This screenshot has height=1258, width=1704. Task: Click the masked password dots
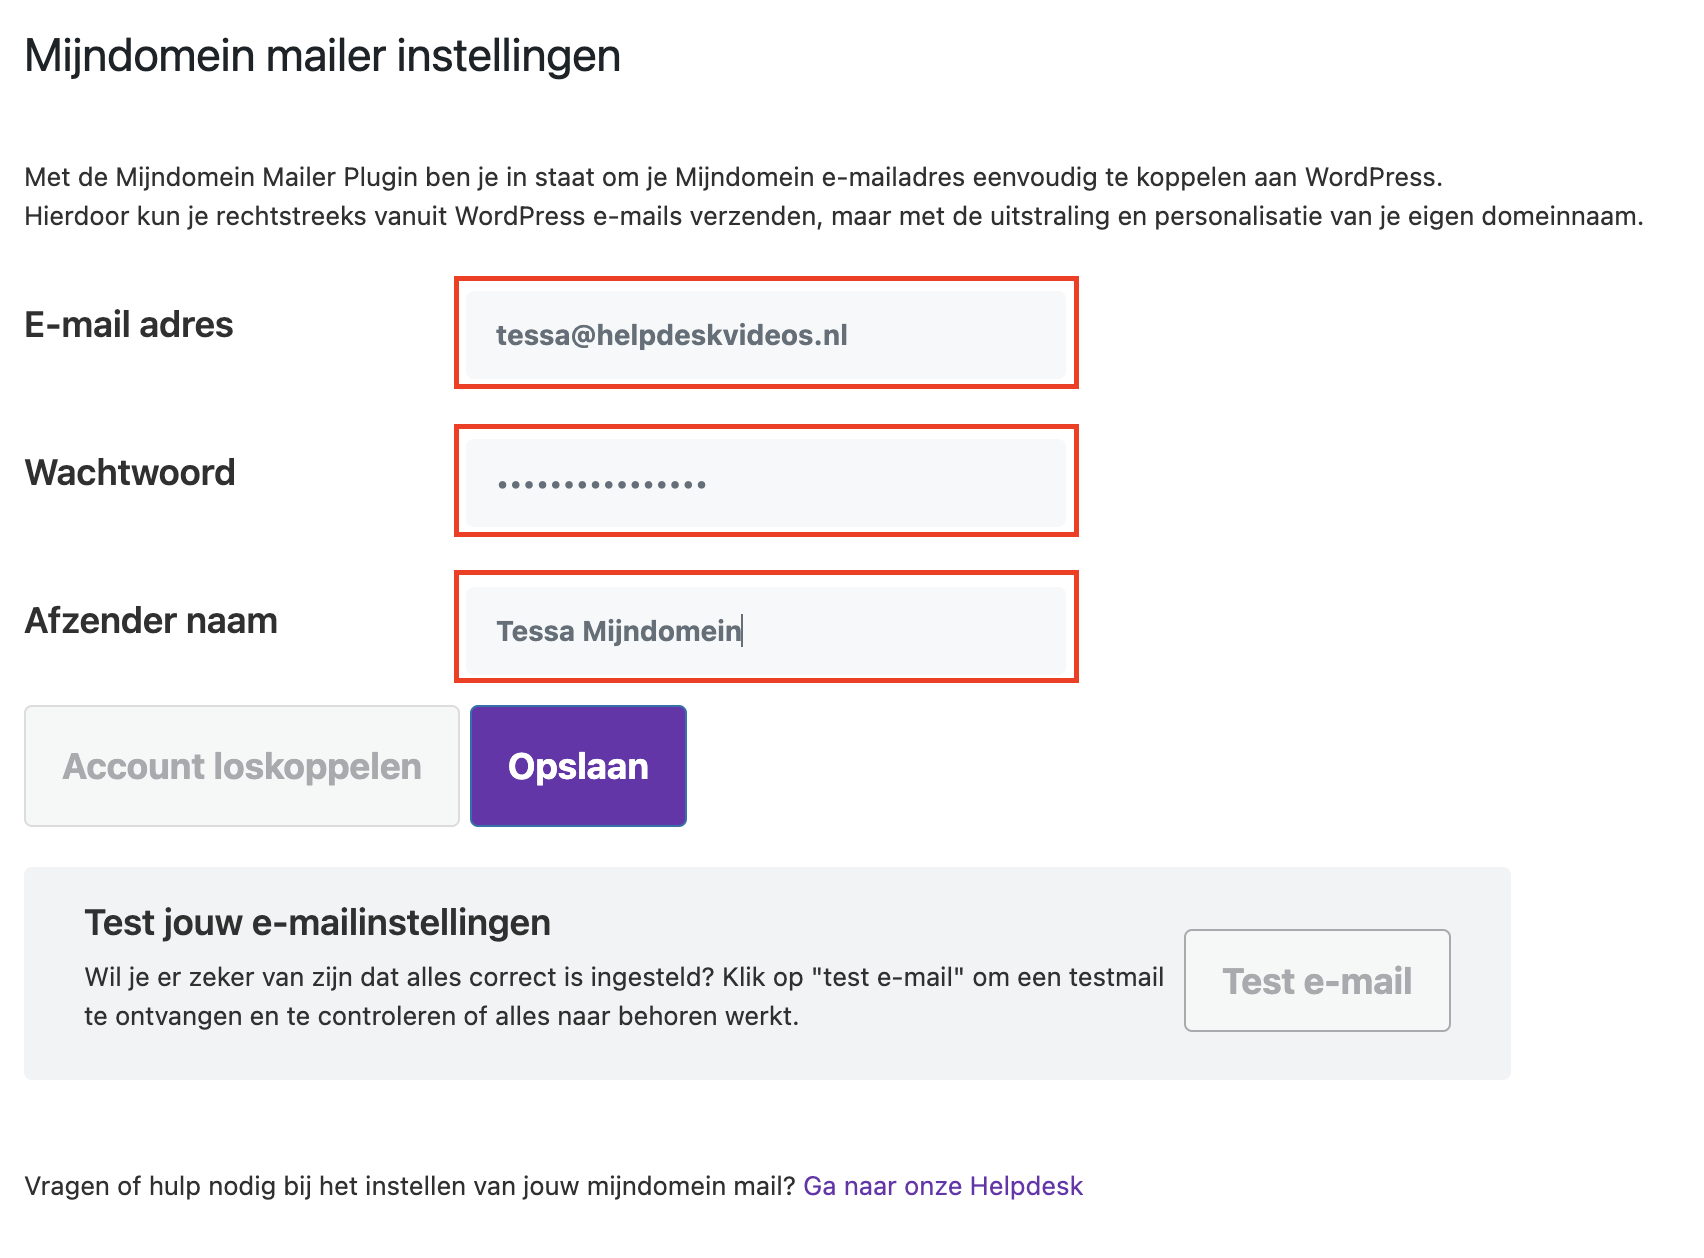pyautogui.click(x=602, y=485)
